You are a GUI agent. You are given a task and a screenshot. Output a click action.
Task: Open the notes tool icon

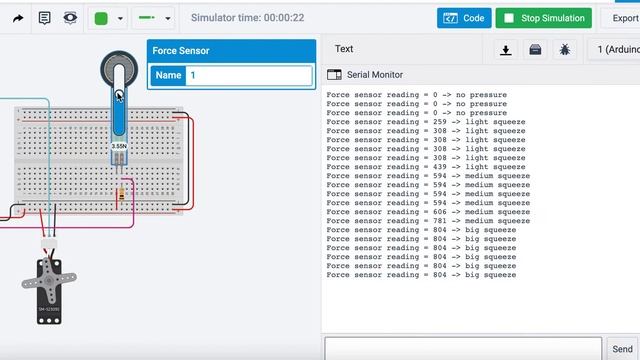(x=44, y=18)
